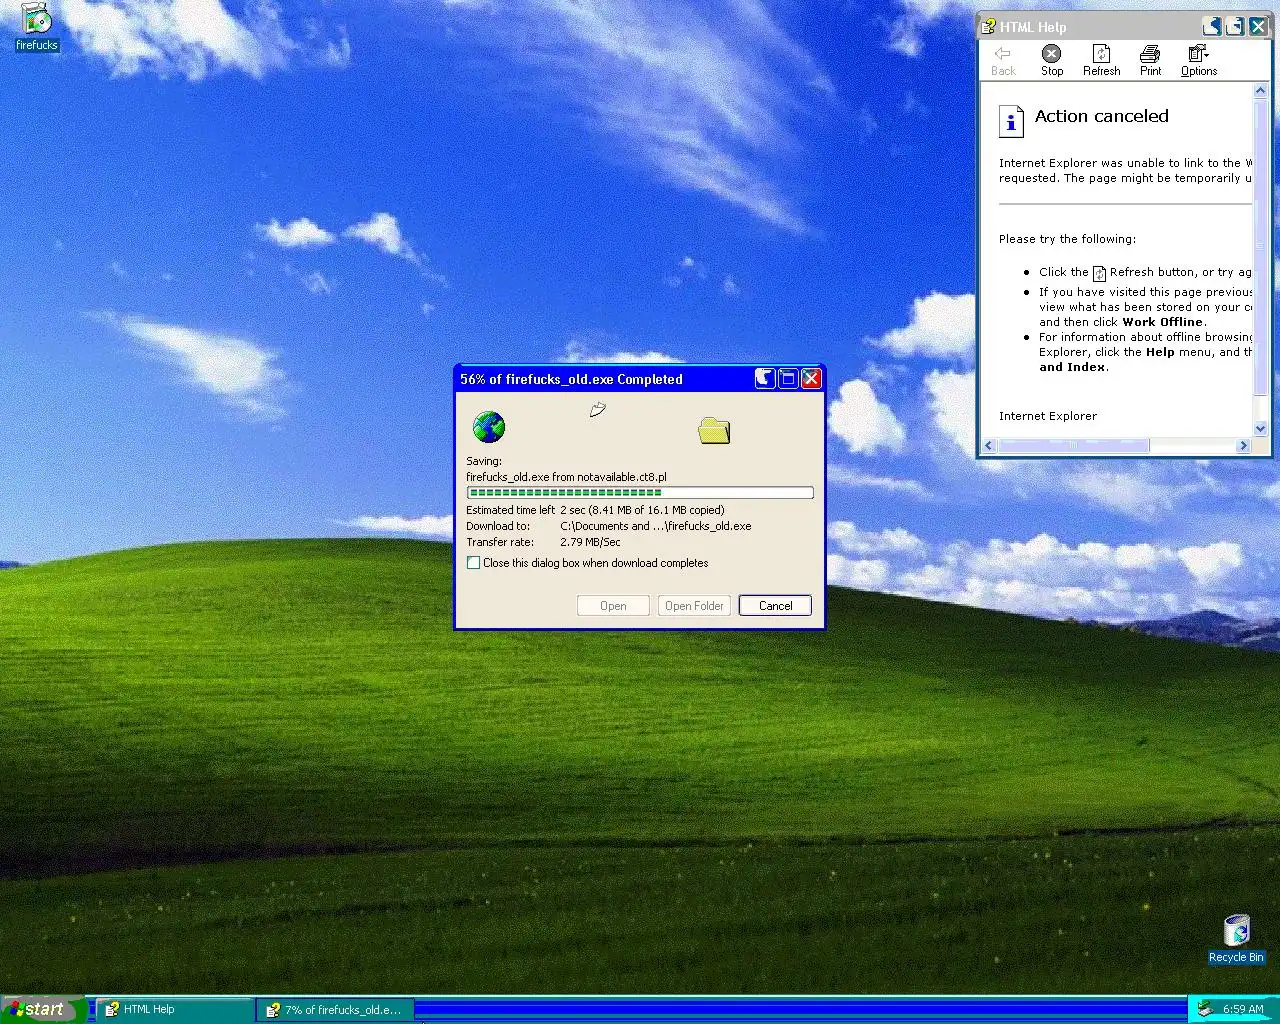
Task: Click the info icon beside Action canceled
Action: click(x=1011, y=121)
